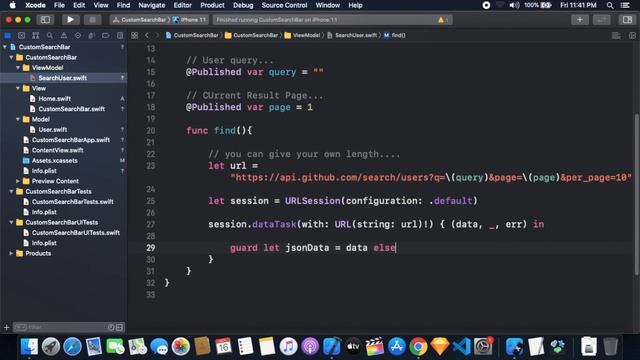
Task: Open the Product menu
Action: coord(212,5)
